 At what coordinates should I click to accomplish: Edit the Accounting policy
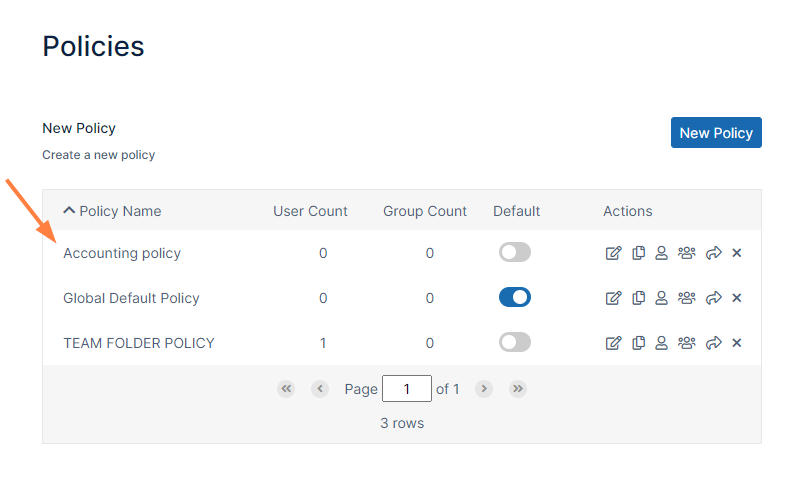tap(614, 253)
